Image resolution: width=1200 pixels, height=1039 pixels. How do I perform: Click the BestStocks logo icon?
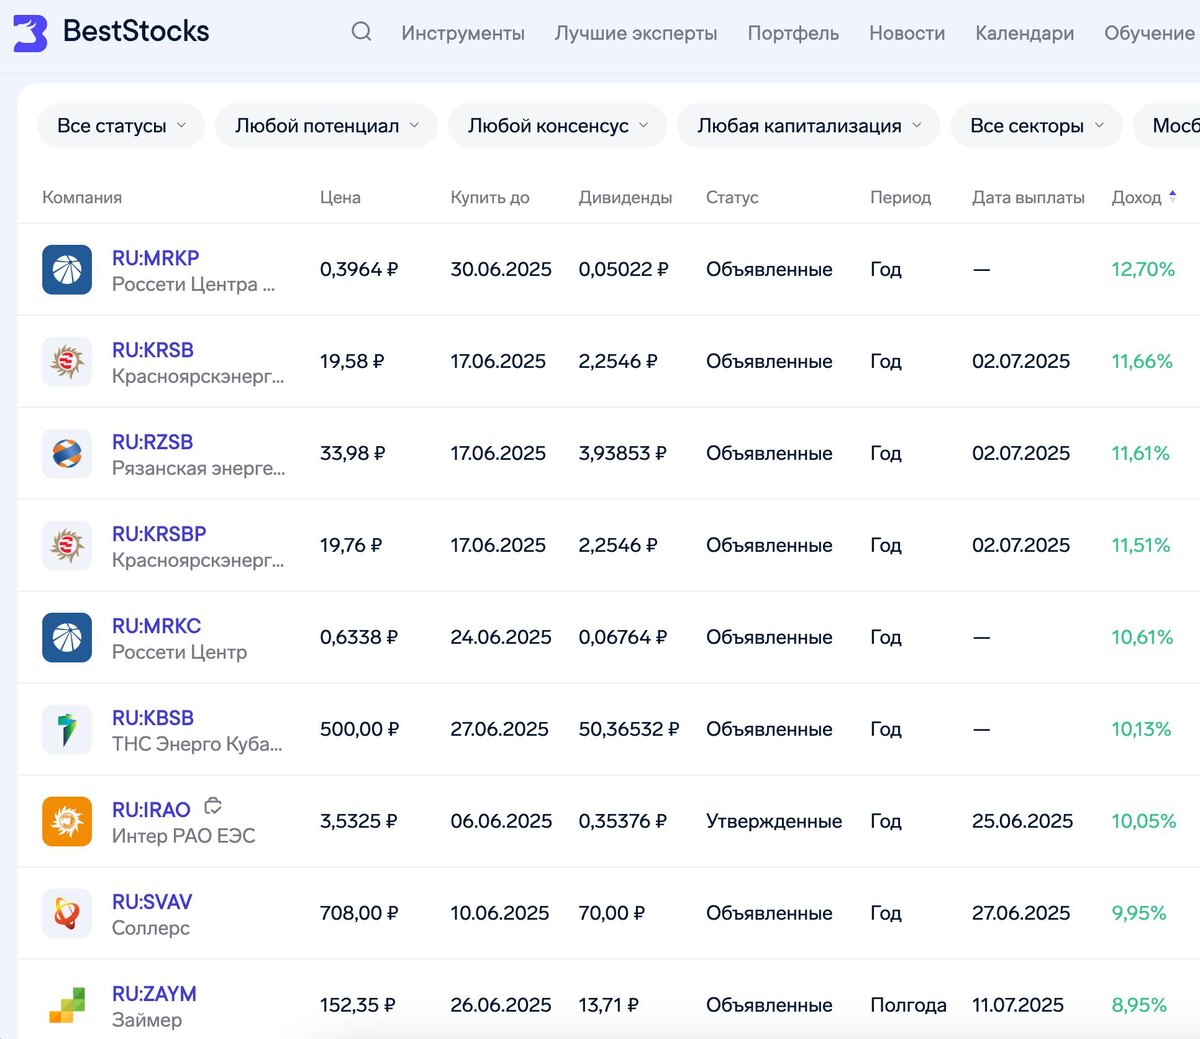[30, 33]
